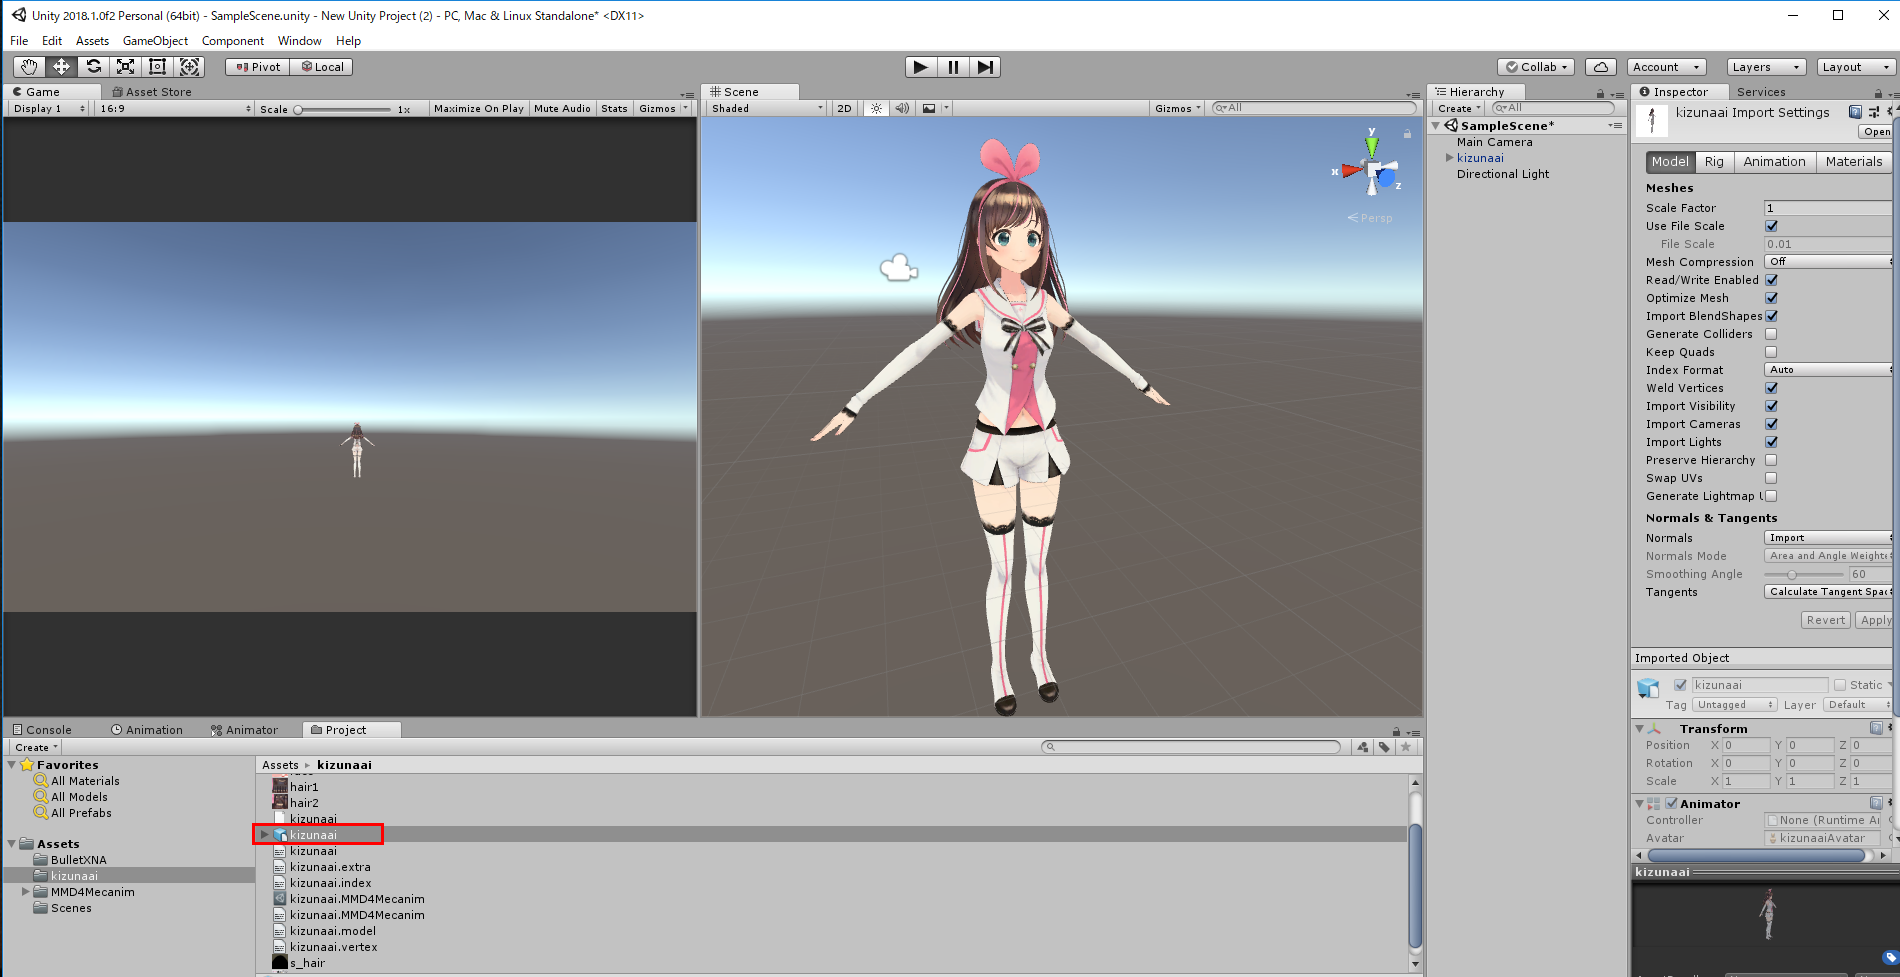Open the cloud services icon
The height and width of the screenshot is (977, 1900).
coord(1601,67)
